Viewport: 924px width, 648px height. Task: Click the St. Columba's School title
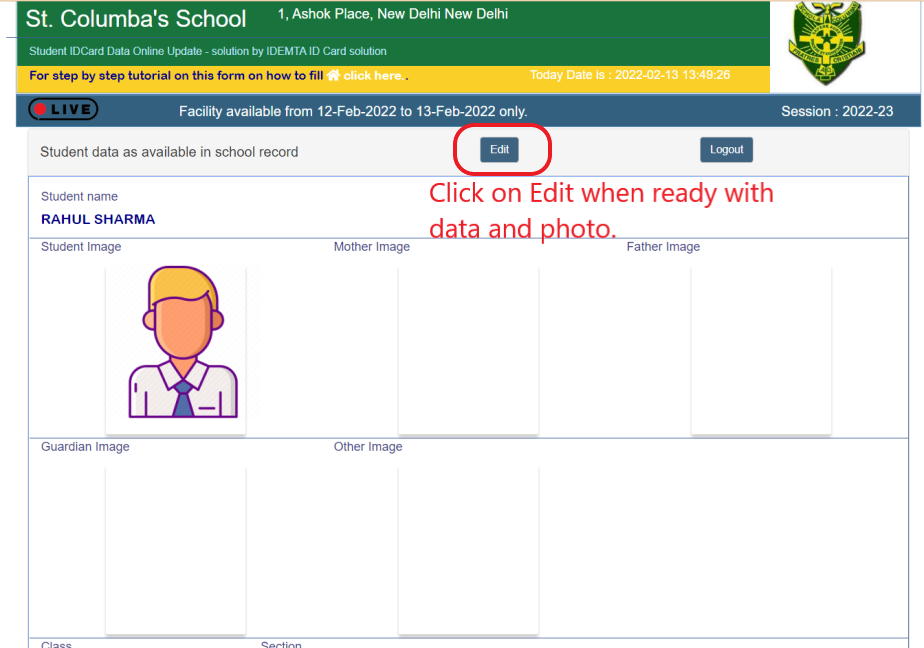coord(136,19)
